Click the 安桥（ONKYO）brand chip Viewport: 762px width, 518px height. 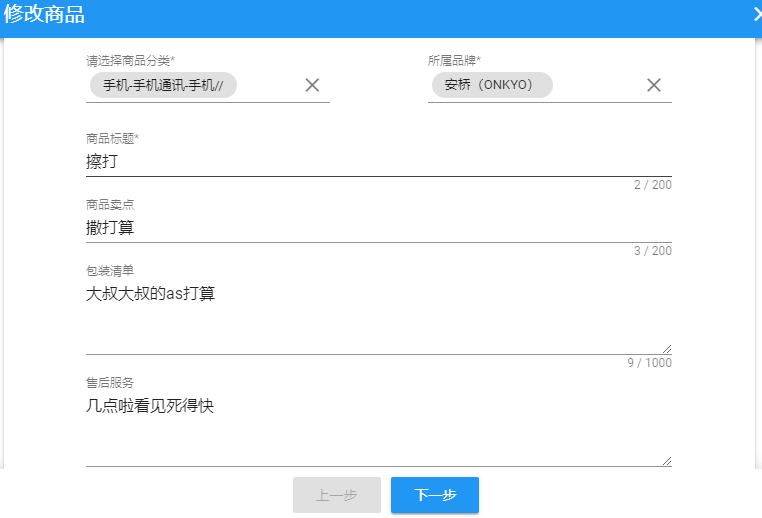tap(492, 85)
